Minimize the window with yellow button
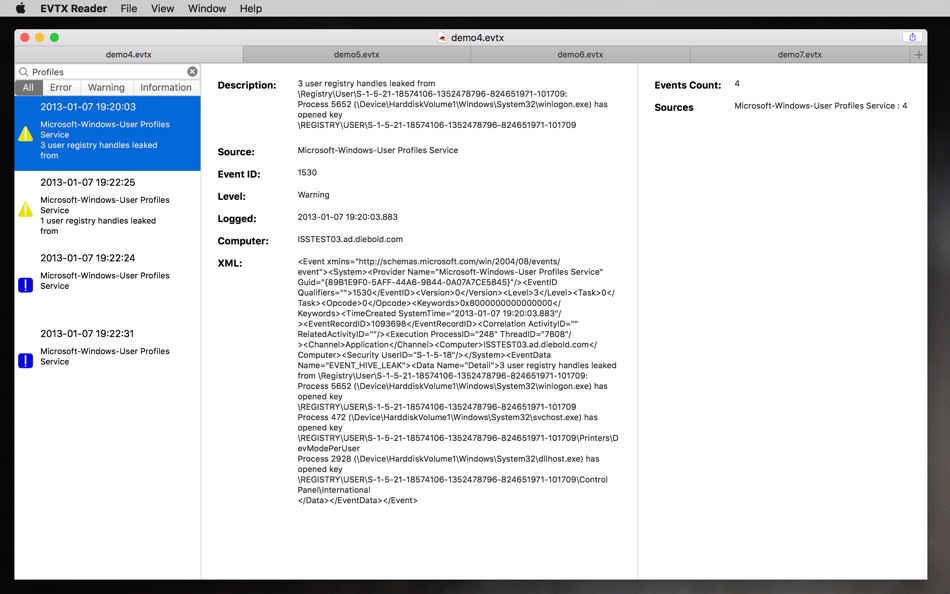The image size is (950, 594). point(39,38)
